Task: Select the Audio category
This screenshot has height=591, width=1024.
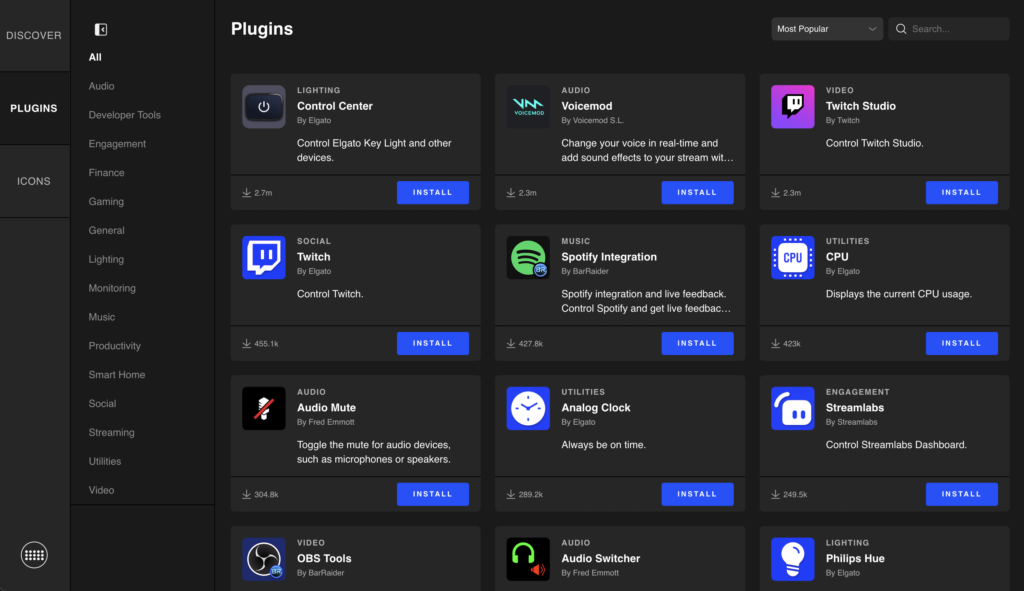Action: [101, 86]
